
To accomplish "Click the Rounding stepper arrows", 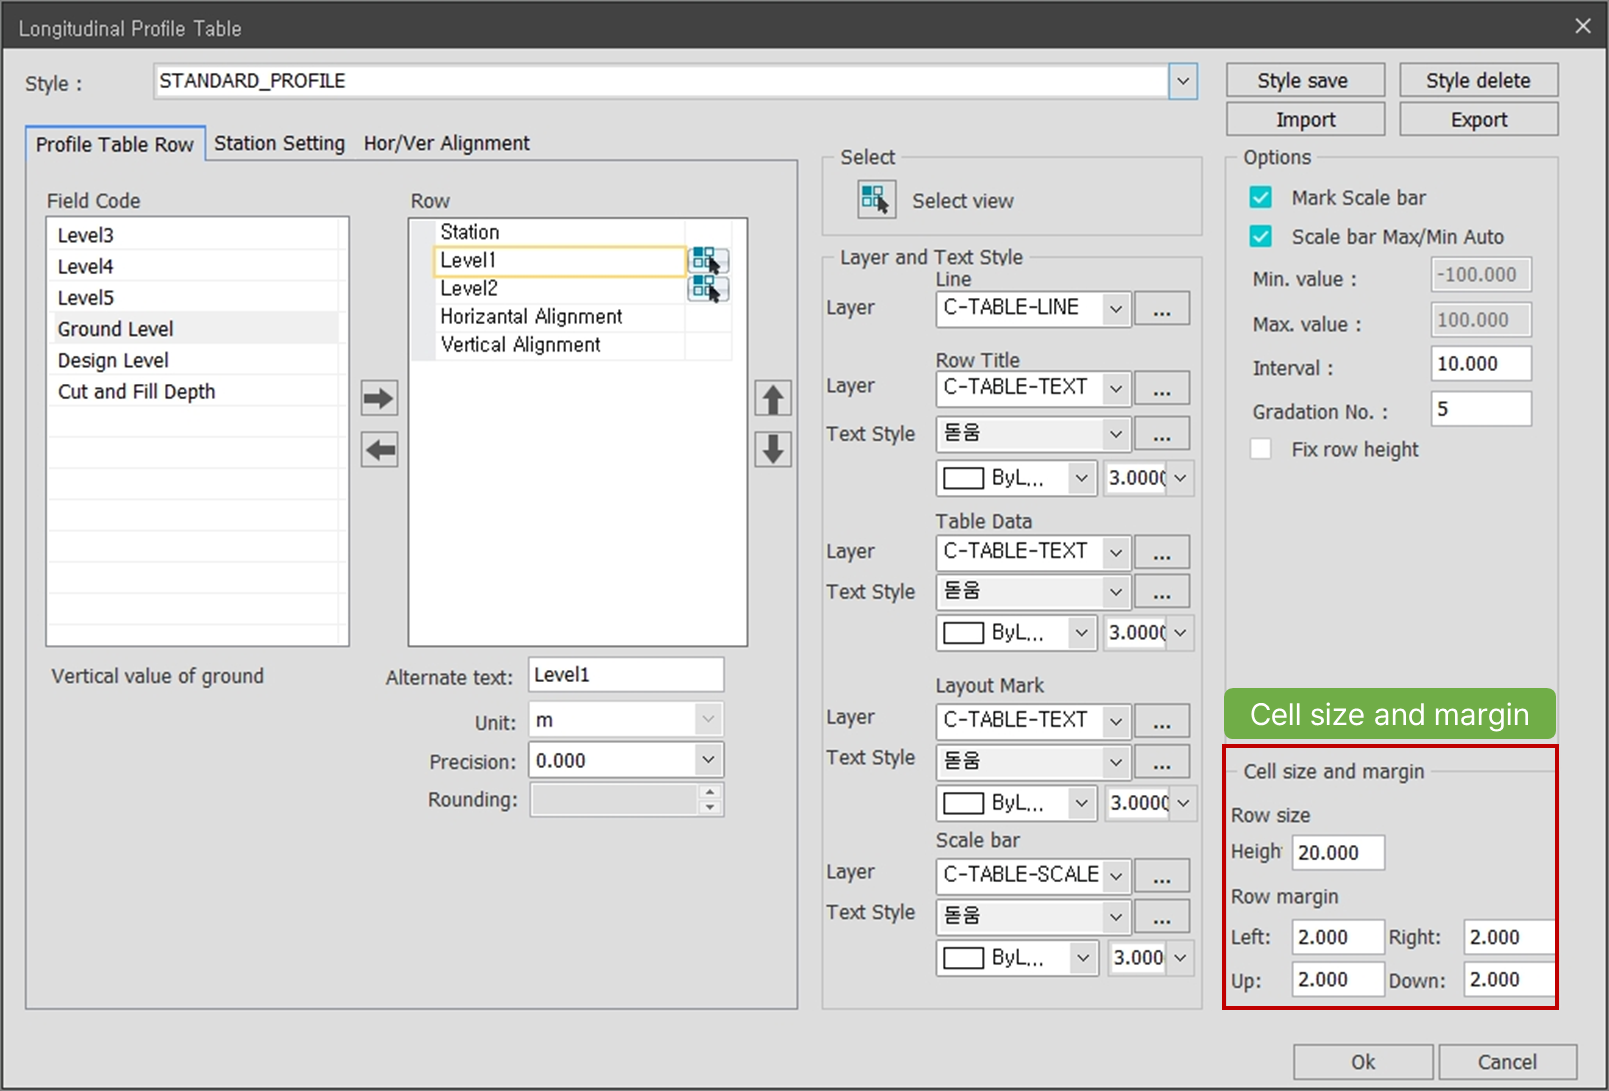I will (710, 800).
